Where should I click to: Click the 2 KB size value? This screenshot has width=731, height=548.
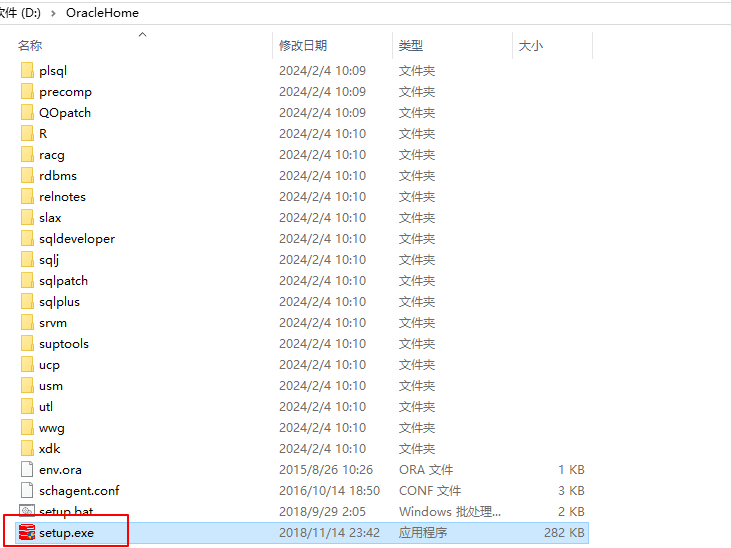coord(571,512)
